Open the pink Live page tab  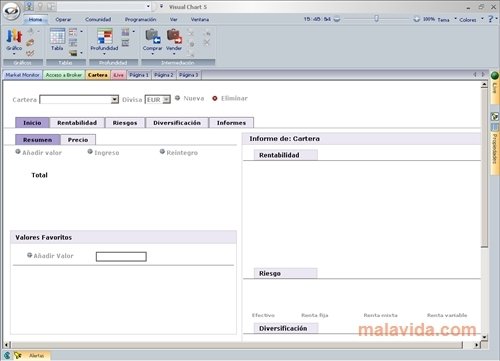[x=118, y=75]
